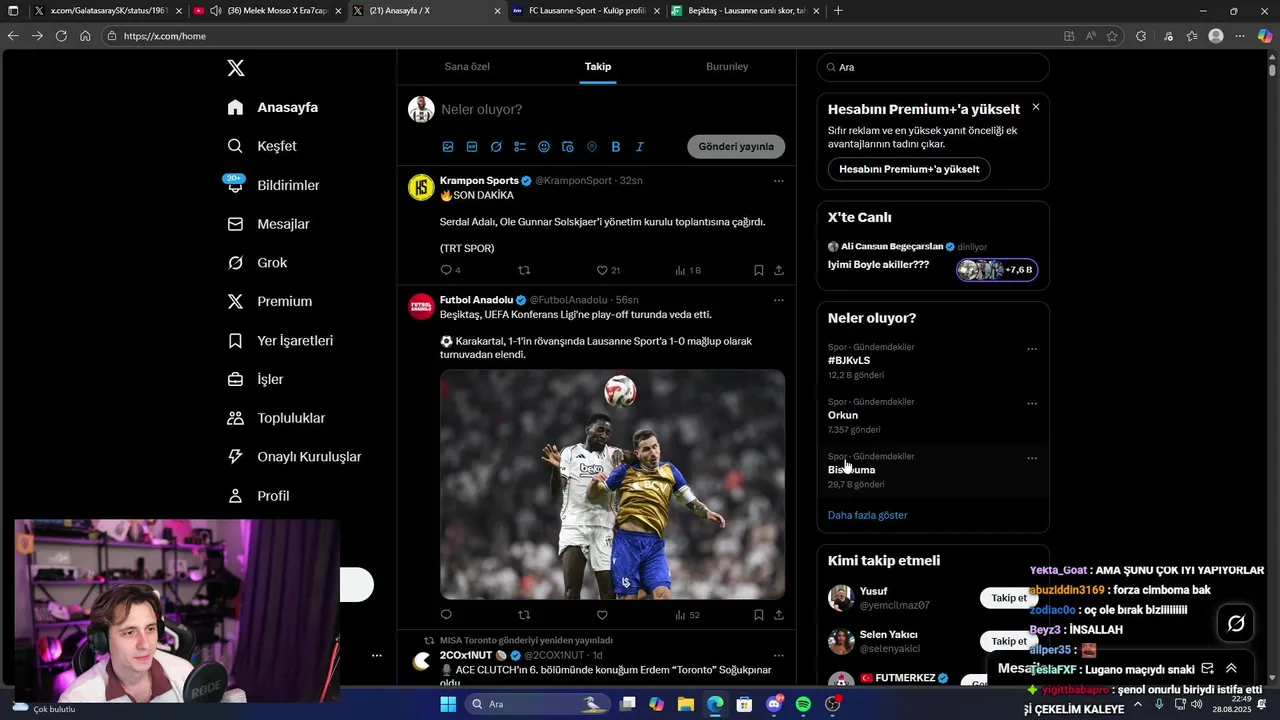Switch to Takip timeline tab
The width and height of the screenshot is (1280, 720).
pos(598,66)
